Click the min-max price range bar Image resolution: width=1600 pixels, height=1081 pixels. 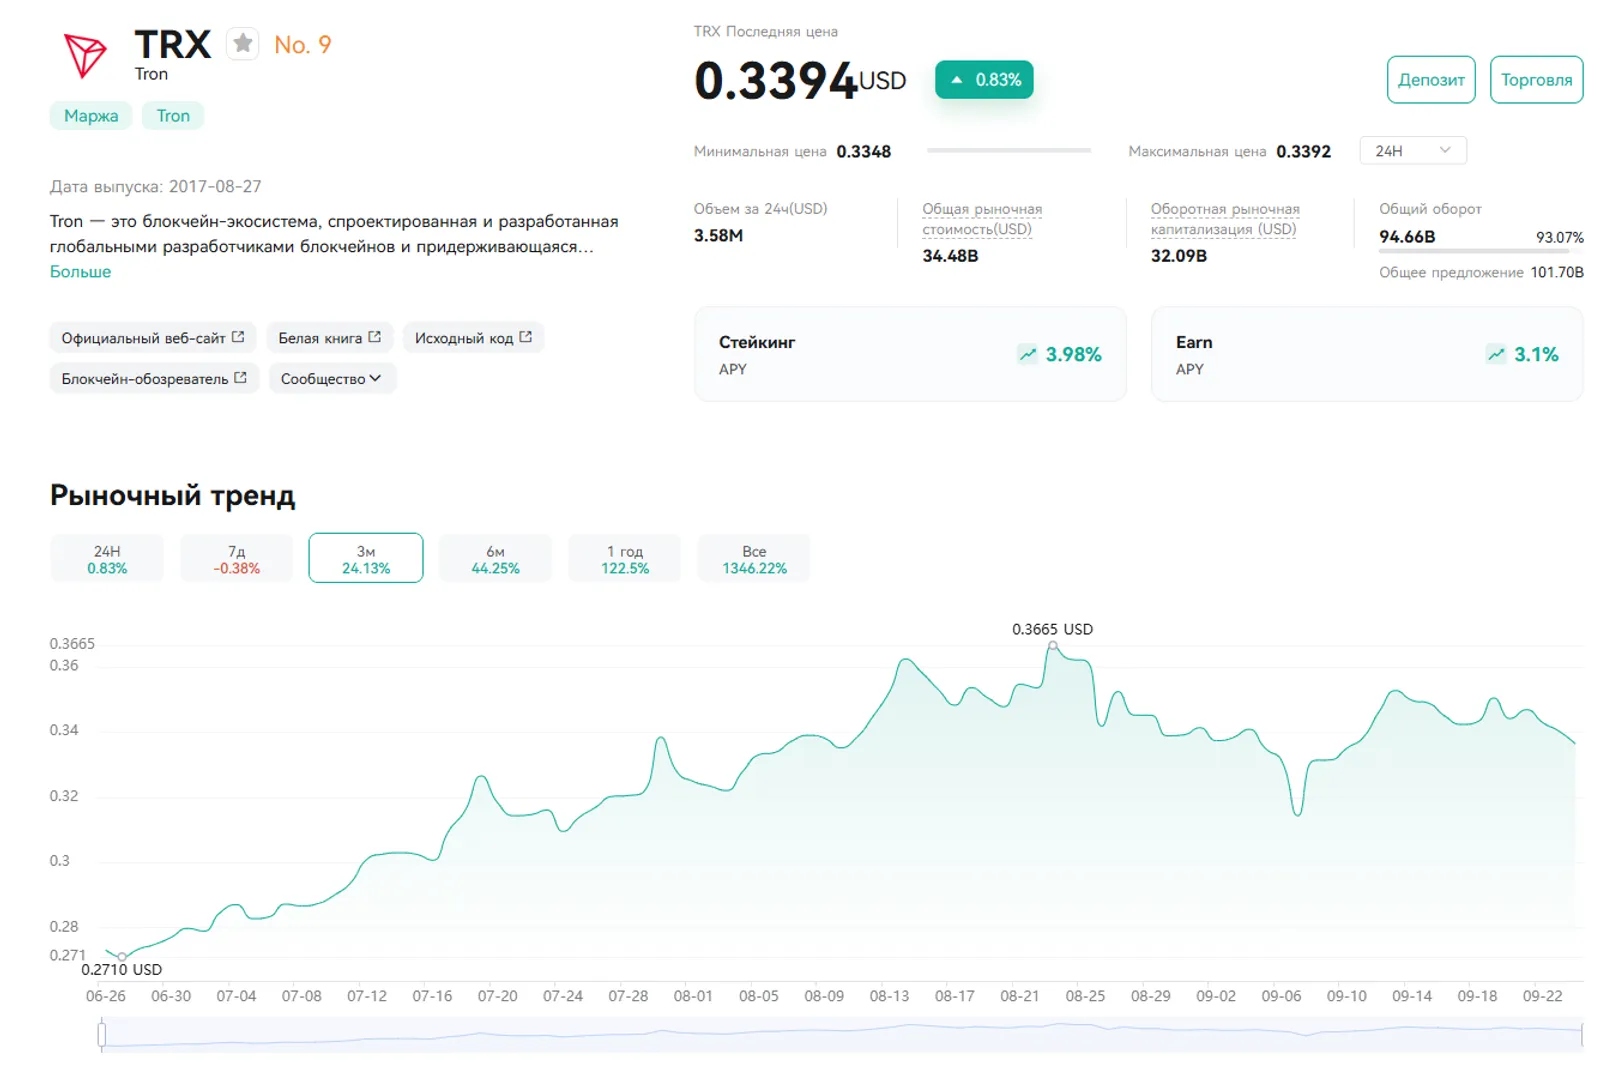1009,150
